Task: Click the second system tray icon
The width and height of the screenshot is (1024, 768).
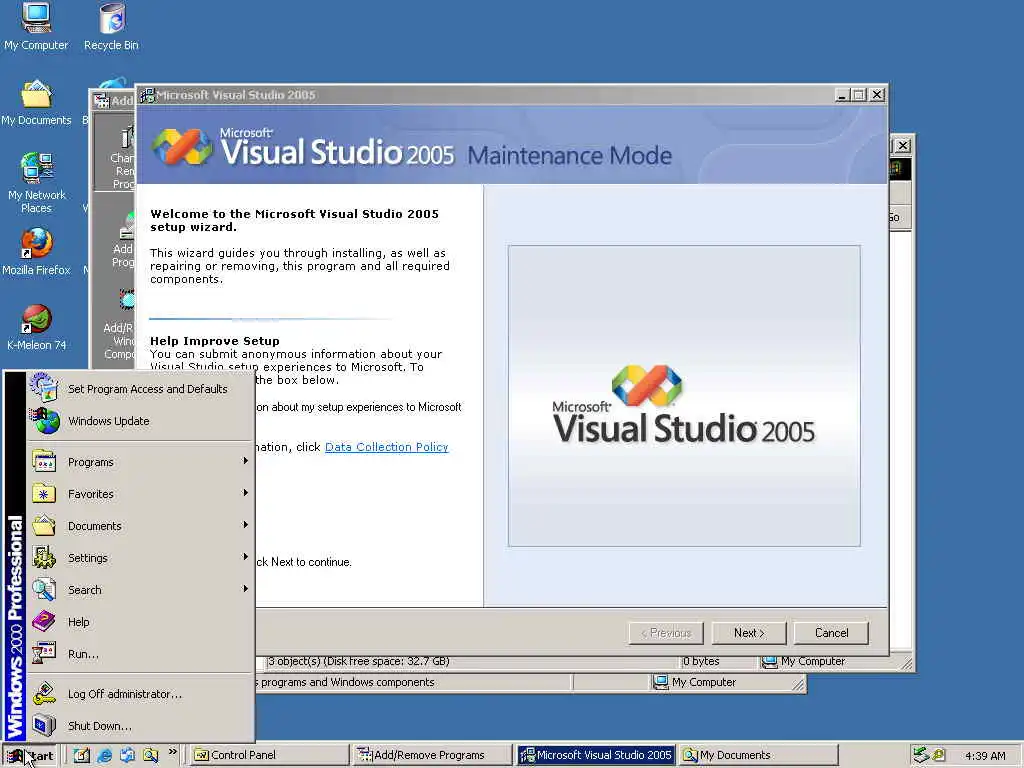Action: pos(938,755)
